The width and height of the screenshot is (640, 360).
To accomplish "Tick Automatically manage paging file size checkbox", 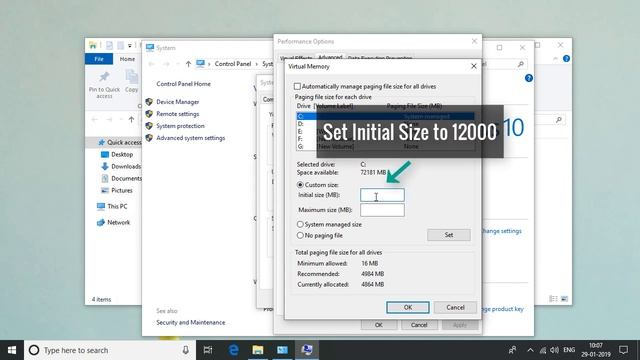I will pyautogui.click(x=297, y=87).
